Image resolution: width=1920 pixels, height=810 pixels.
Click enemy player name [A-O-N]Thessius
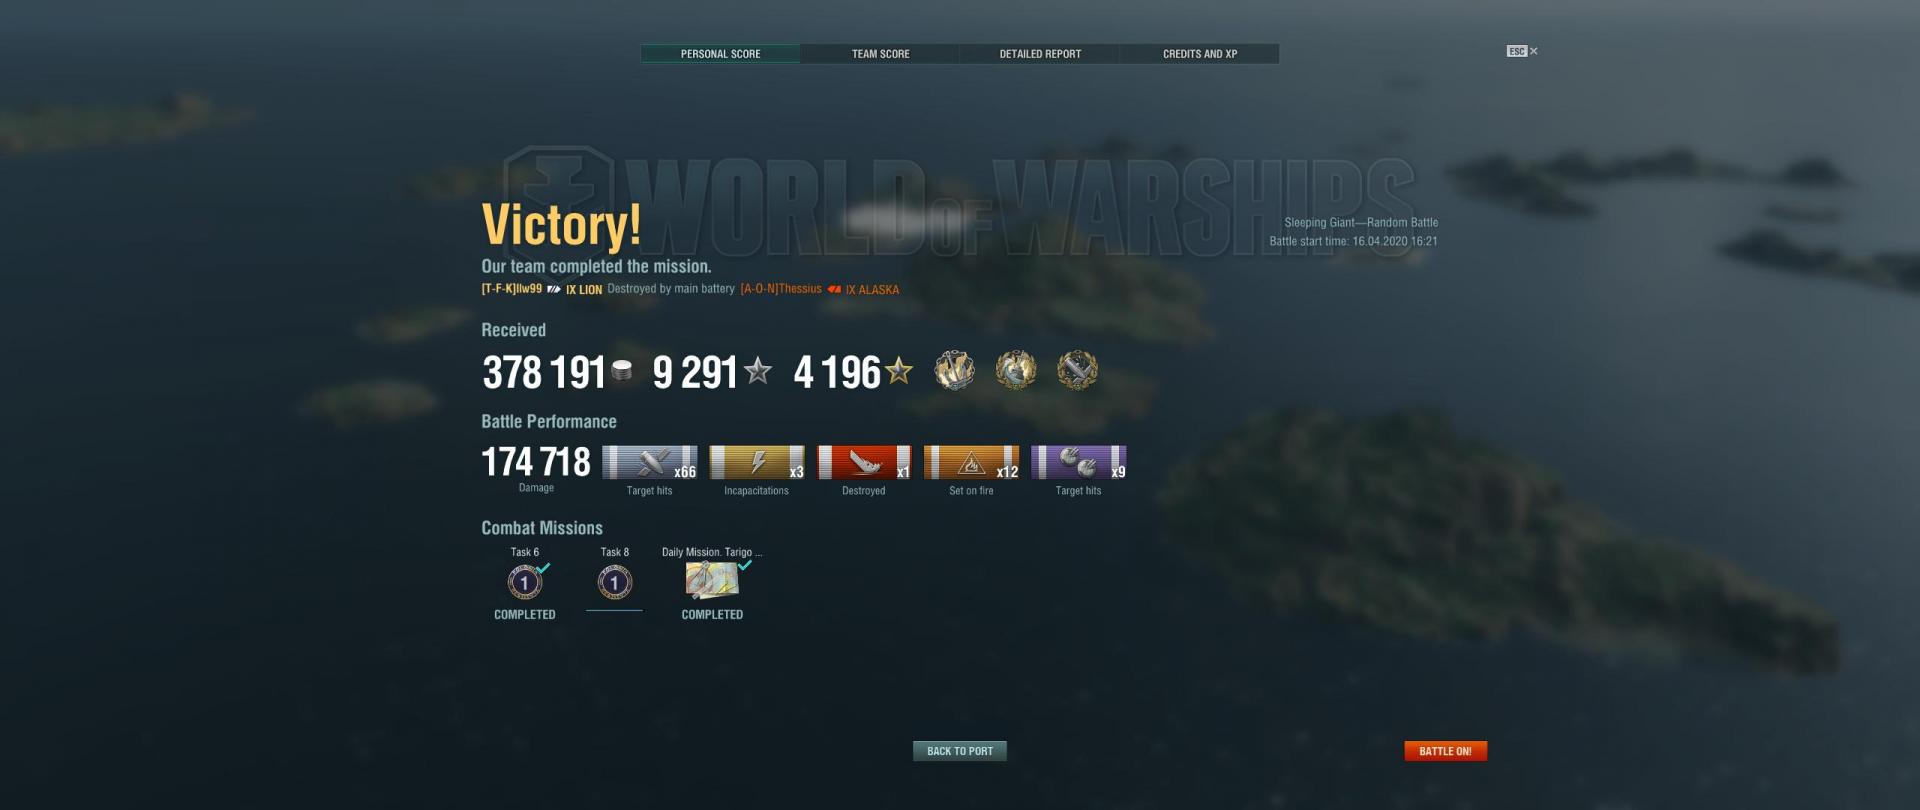point(781,289)
